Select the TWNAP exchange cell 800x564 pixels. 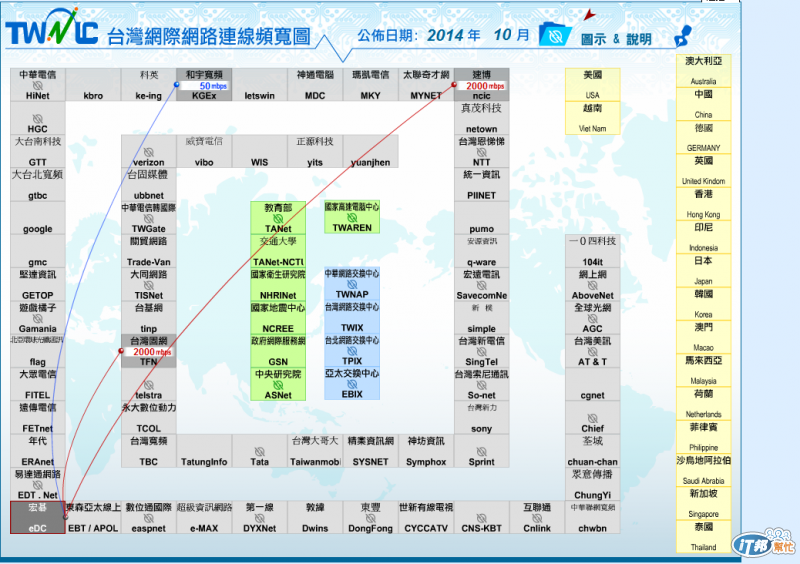click(352, 283)
